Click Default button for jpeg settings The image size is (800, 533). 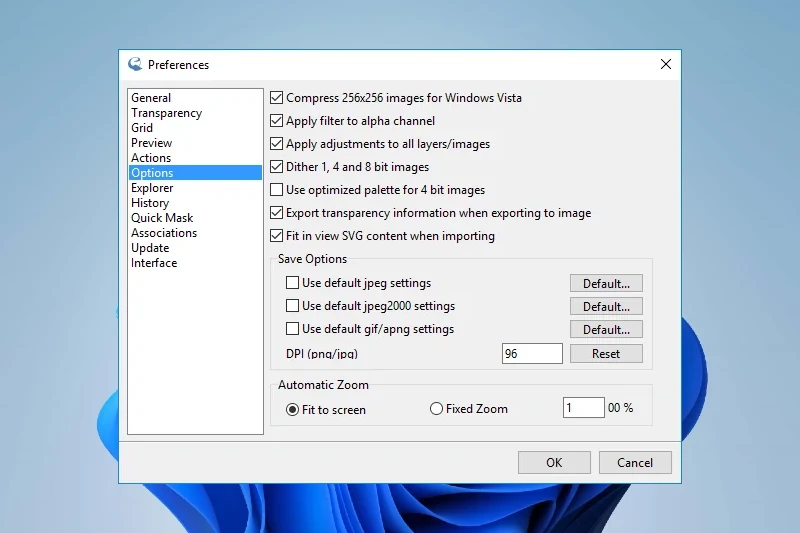[606, 284]
